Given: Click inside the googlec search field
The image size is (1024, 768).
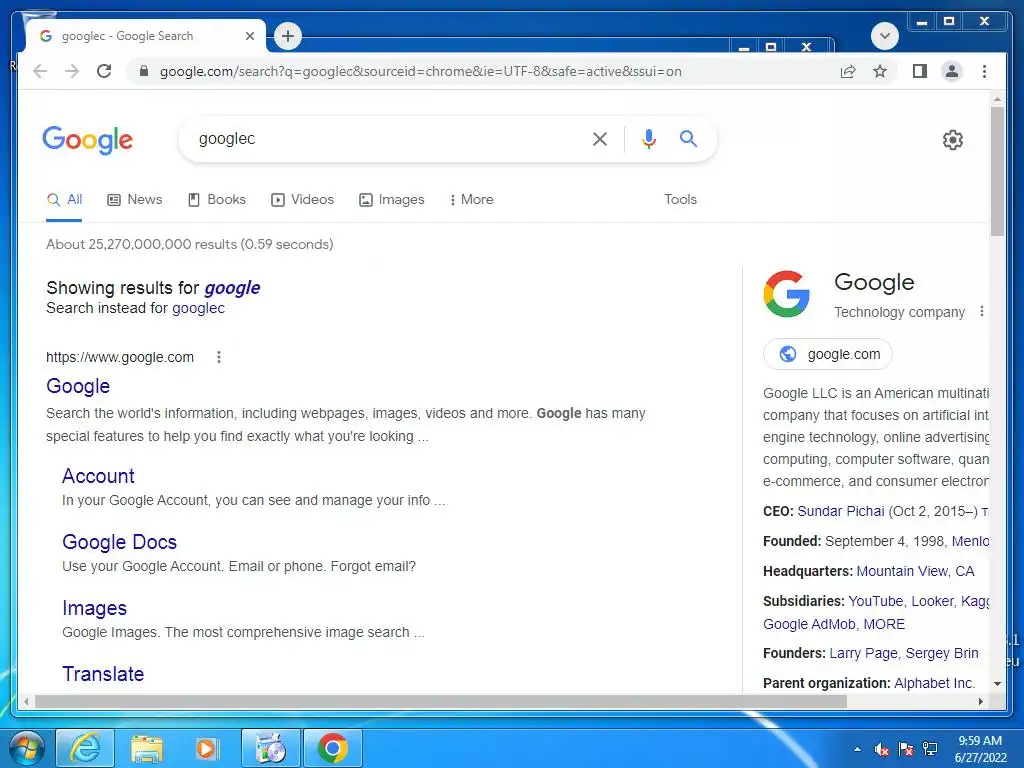Looking at the screenshot, I should pyautogui.click(x=385, y=138).
